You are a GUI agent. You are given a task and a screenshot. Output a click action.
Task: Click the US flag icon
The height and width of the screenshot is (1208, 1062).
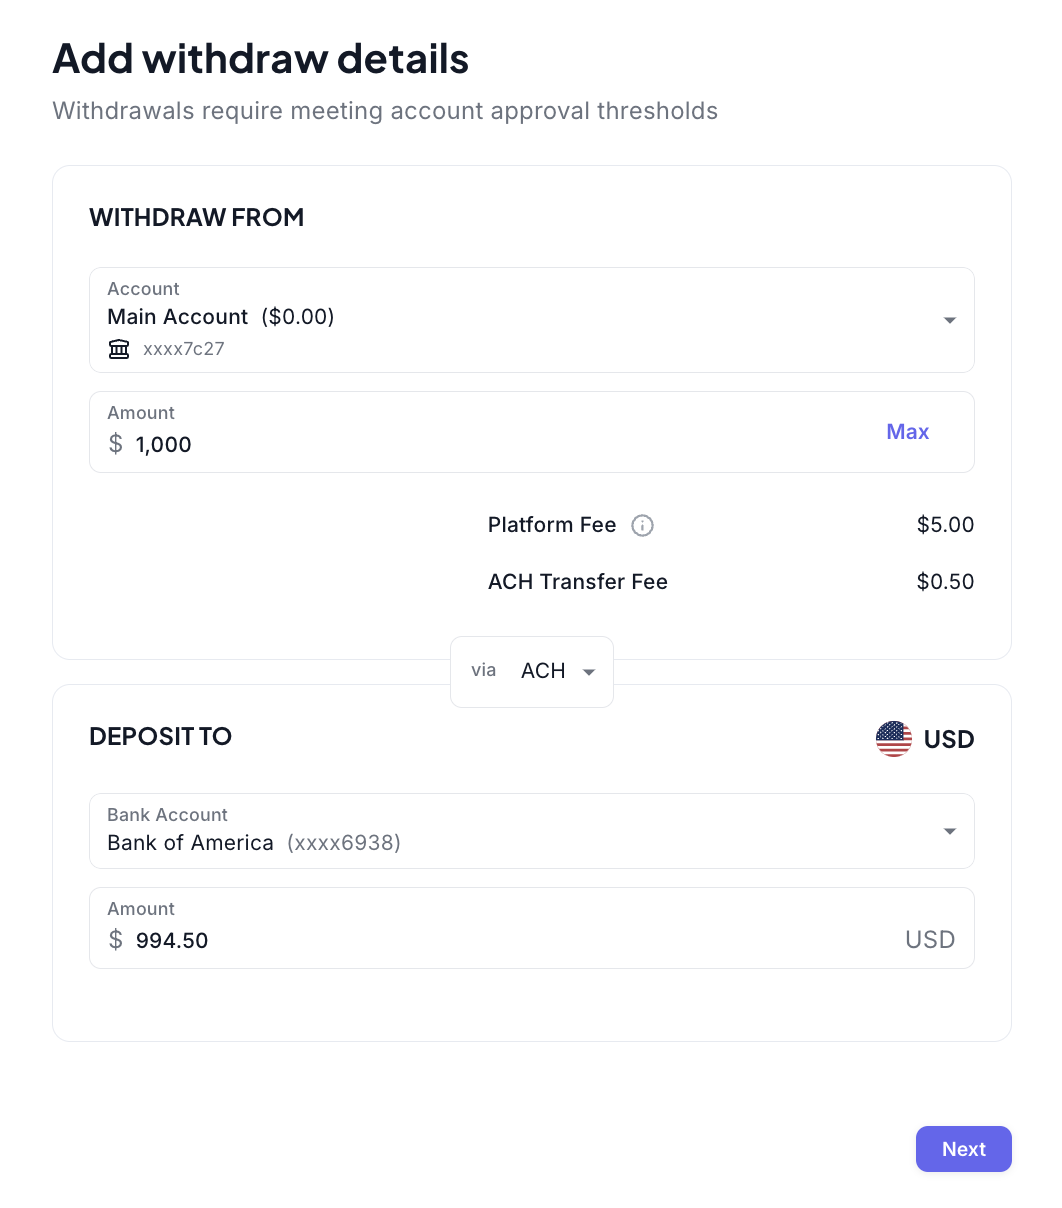pyautogui.click(x=893, y=739)
